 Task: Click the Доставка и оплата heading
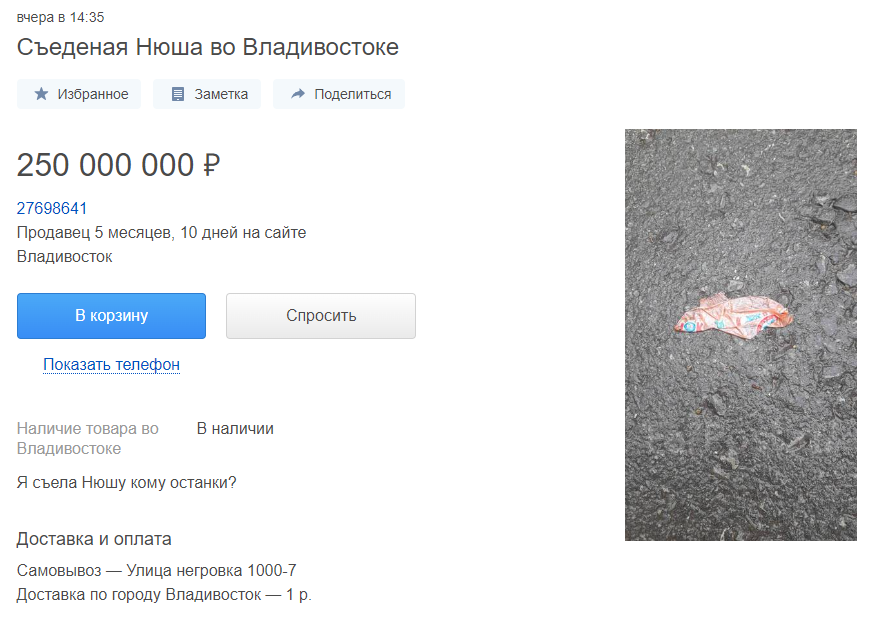[94, 539]
